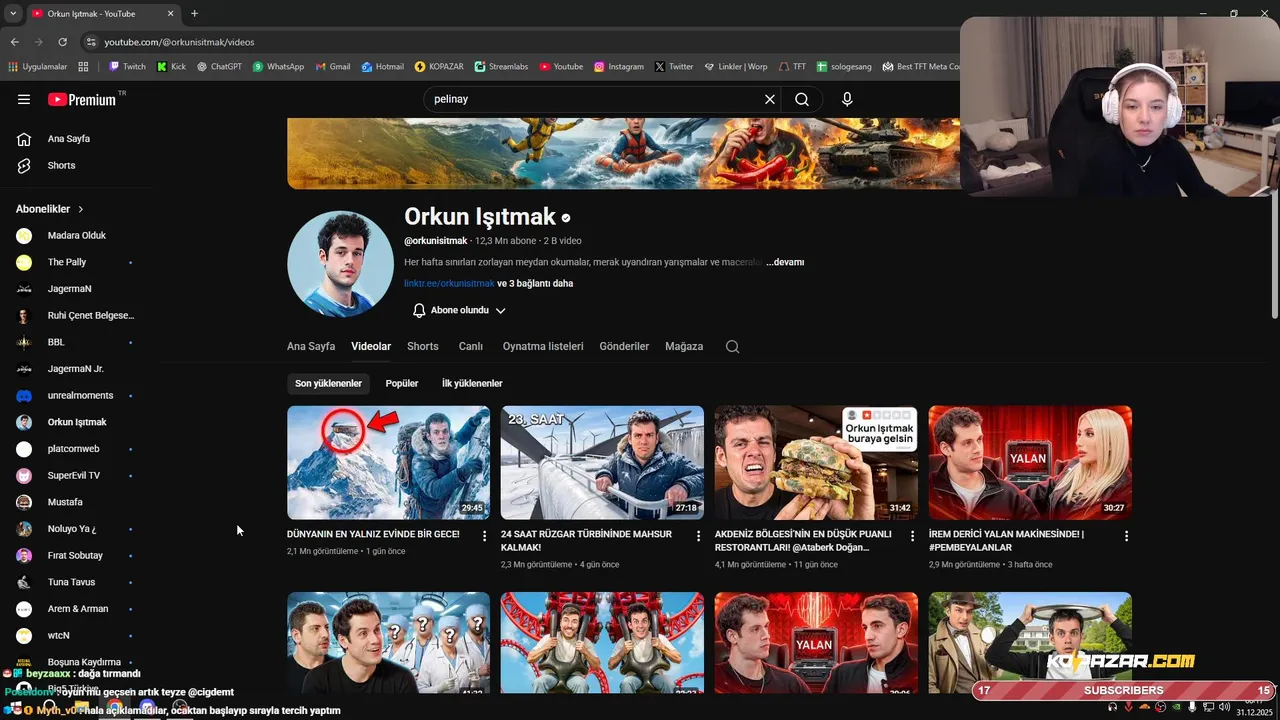Play 24 SAAT RÜZGAR TÜRBİNİNDE thumbnail
Image resolution: width=1280 pixels, height=720 pixels.
pos(602,462)
